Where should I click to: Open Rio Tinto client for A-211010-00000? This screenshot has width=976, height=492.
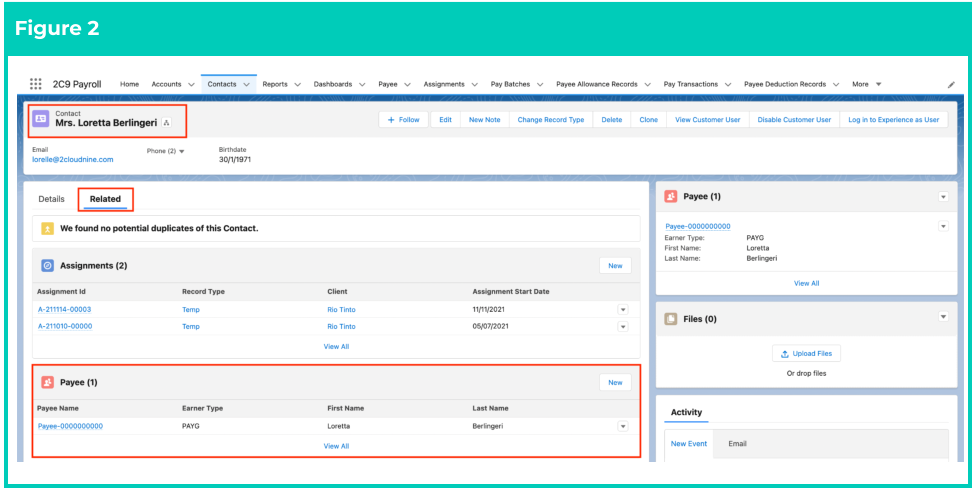point(341,326)
